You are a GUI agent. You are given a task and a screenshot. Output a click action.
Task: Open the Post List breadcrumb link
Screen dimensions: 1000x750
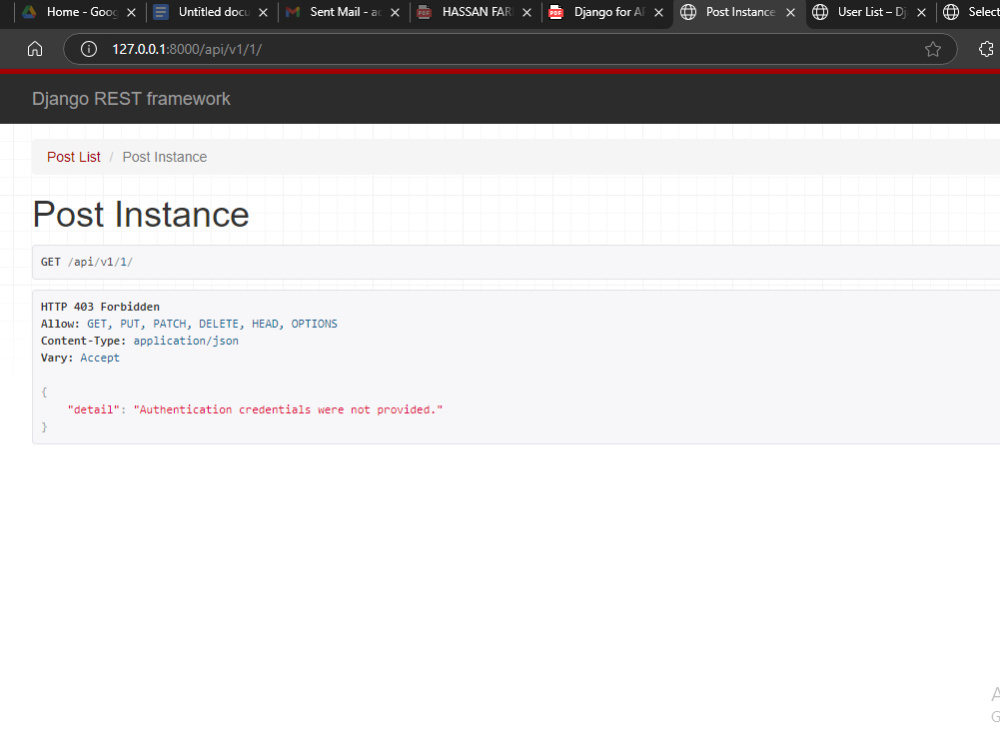point(73,157)
